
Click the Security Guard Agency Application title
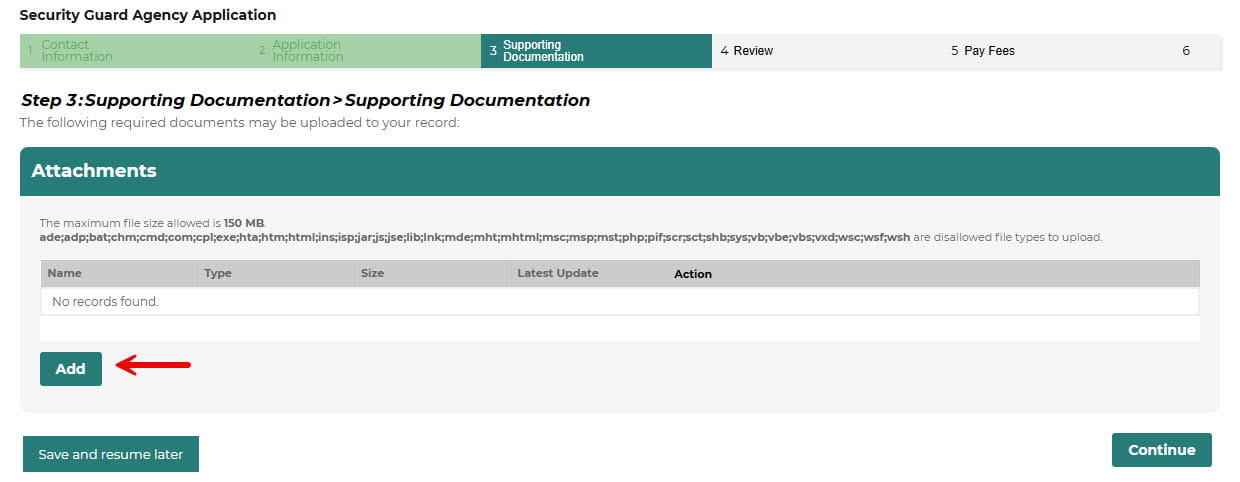(148, 15)
